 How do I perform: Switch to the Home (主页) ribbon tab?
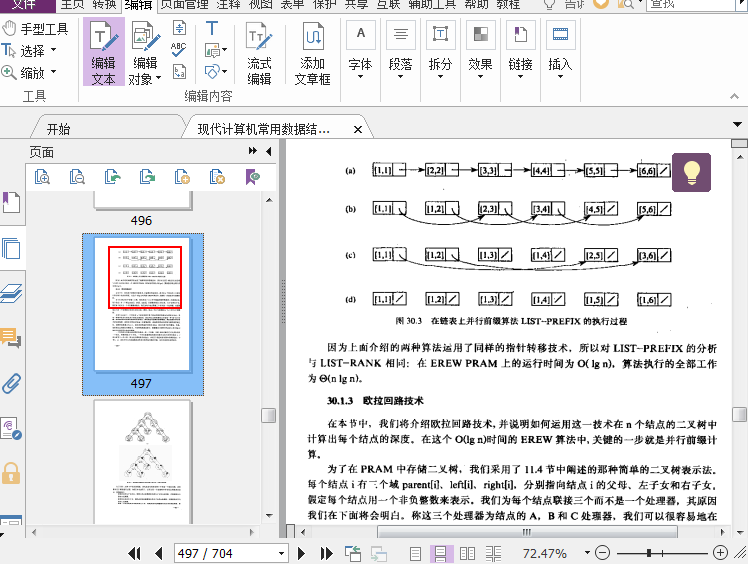click(72, 5)
